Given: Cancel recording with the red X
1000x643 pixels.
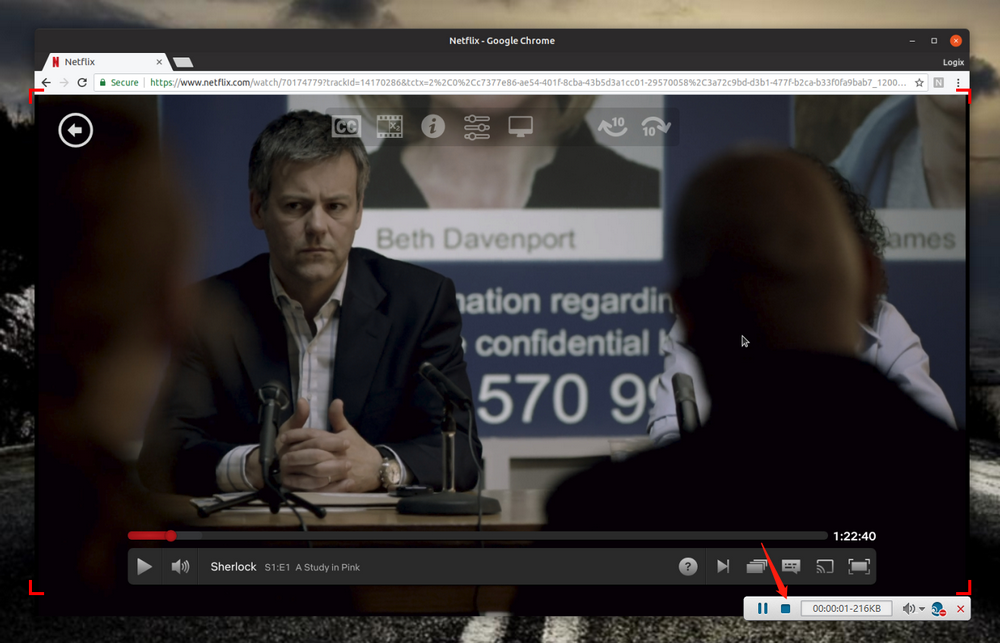Looking at the screenshot, I should tap(960, 609).
